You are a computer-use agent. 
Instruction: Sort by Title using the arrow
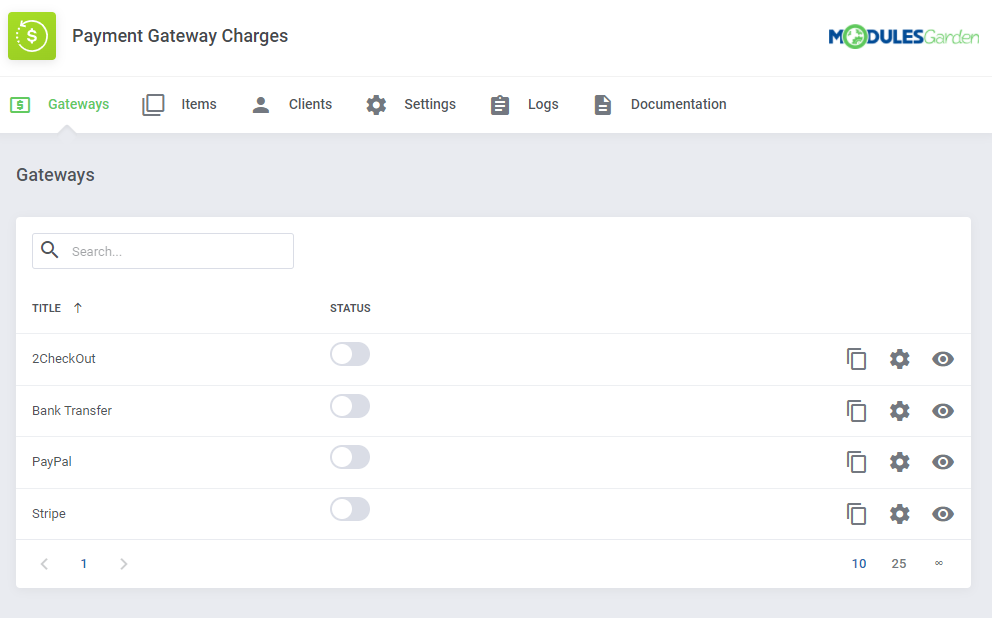tap(78, 308)
